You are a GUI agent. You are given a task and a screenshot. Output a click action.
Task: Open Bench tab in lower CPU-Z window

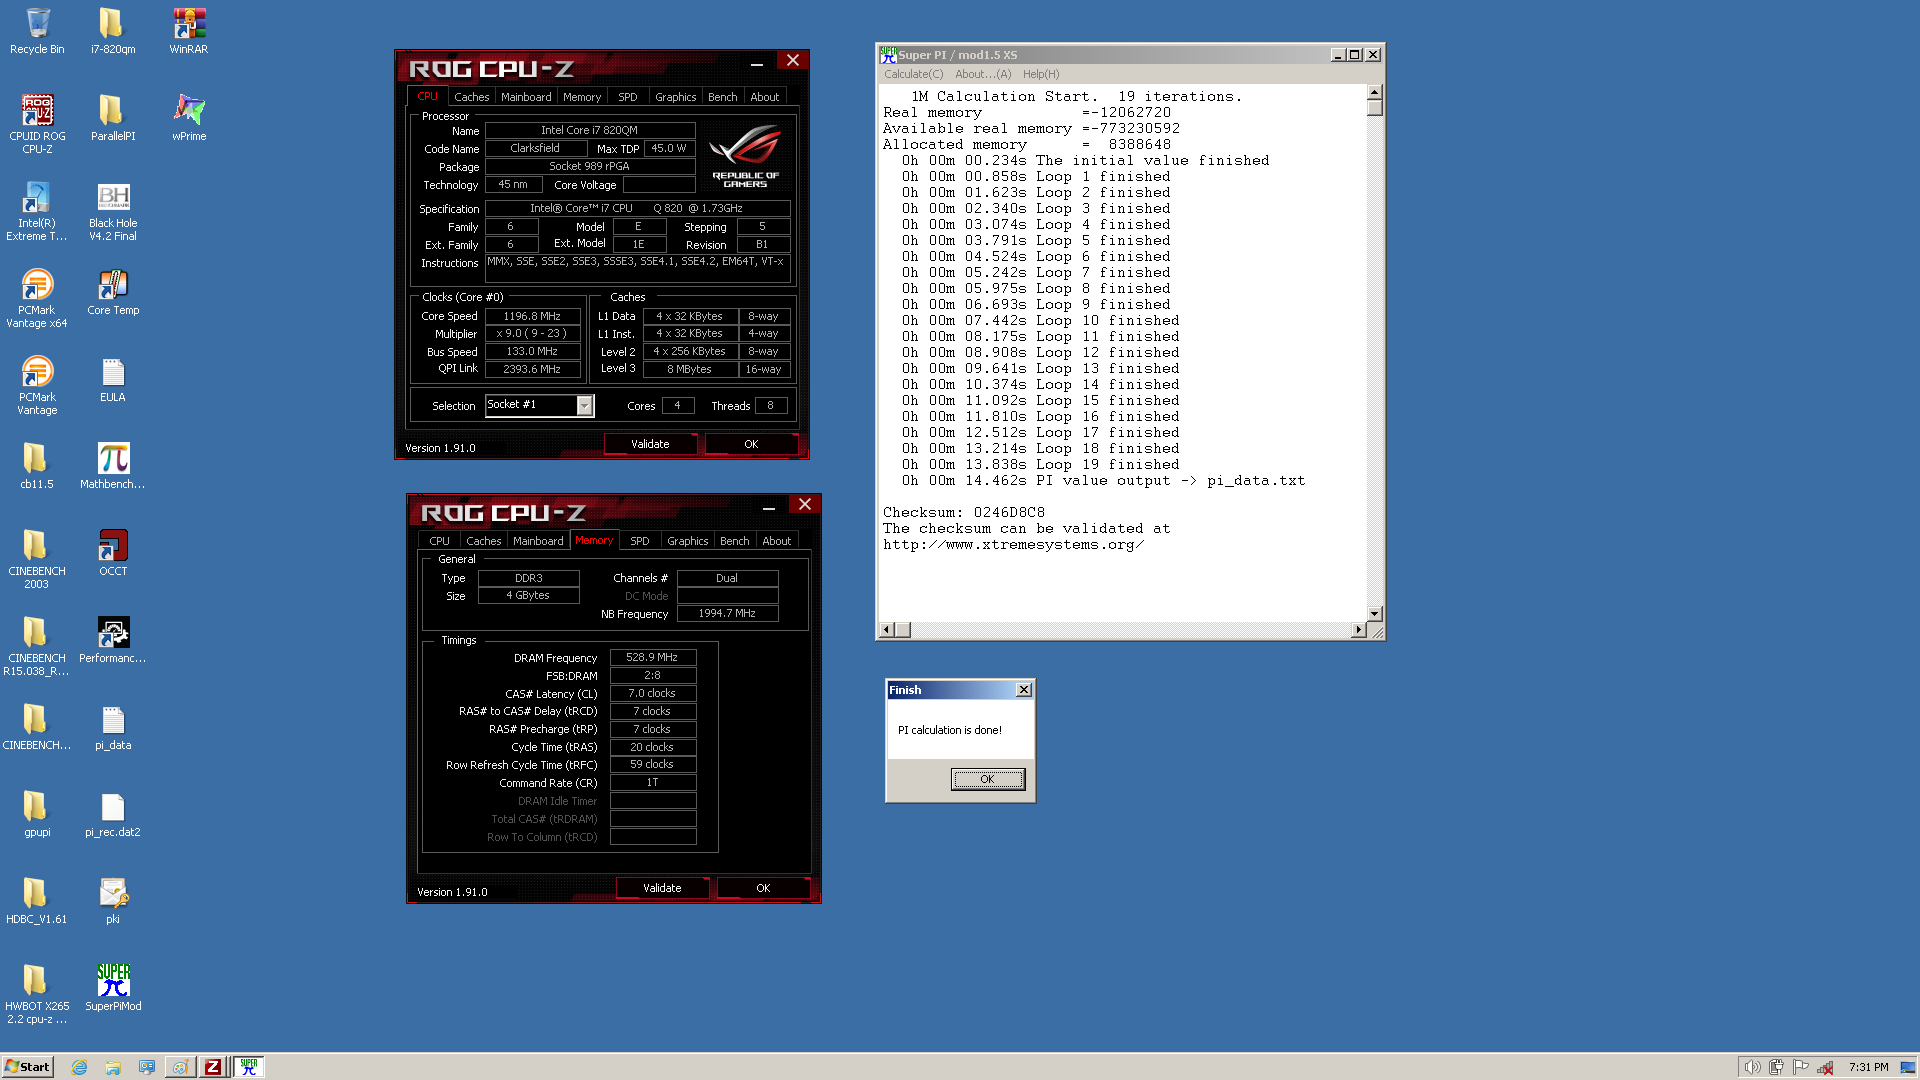pos(734,541)
